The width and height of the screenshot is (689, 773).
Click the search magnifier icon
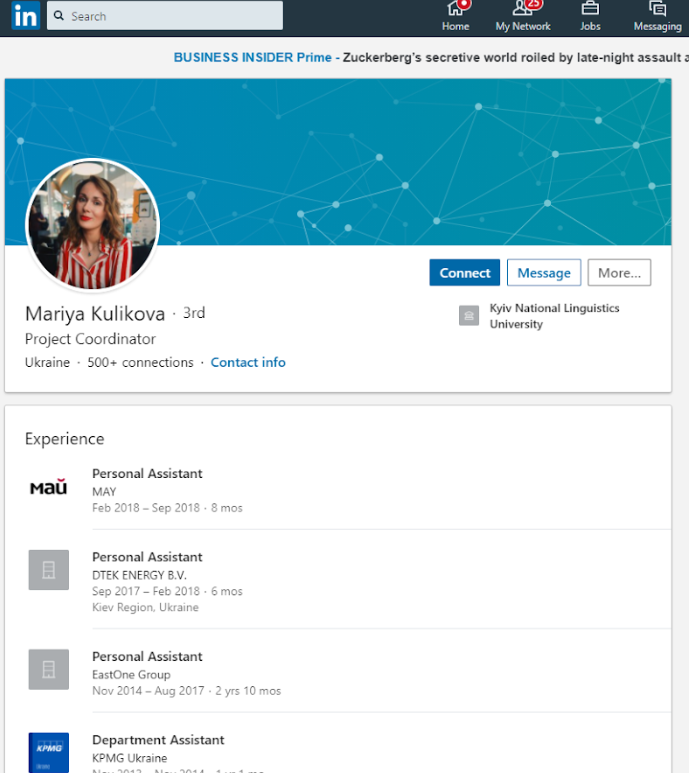(x=60, y=16)
